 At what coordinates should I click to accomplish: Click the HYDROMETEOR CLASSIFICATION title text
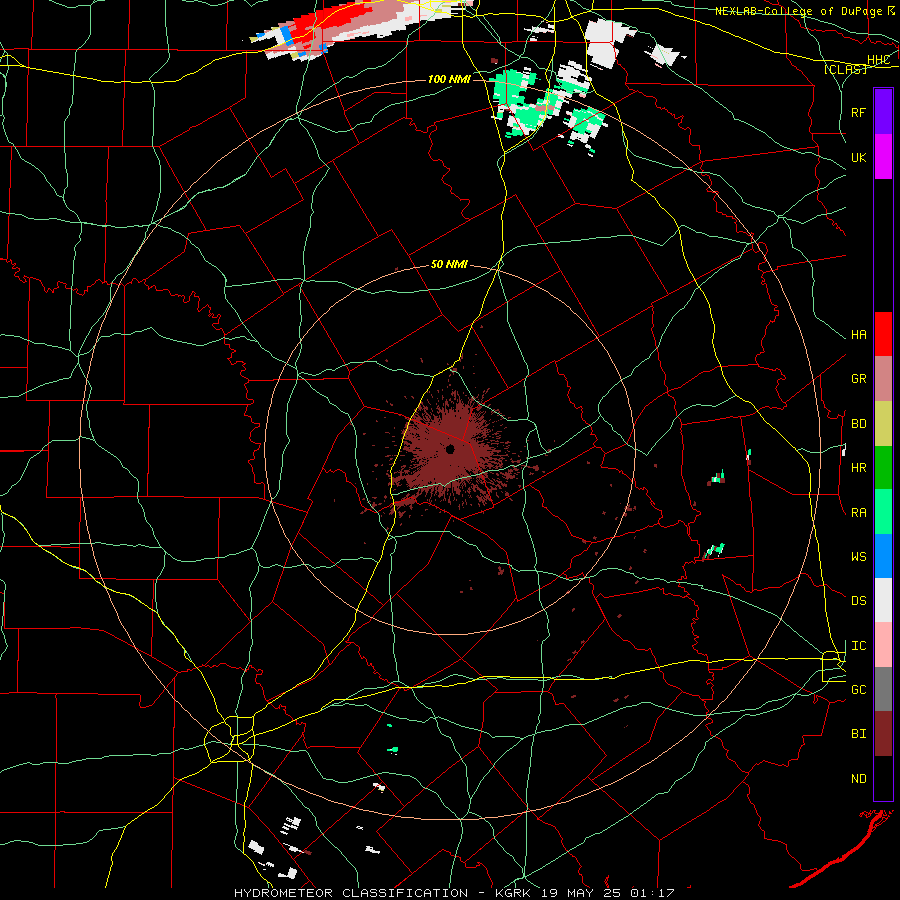coord(351,893)
